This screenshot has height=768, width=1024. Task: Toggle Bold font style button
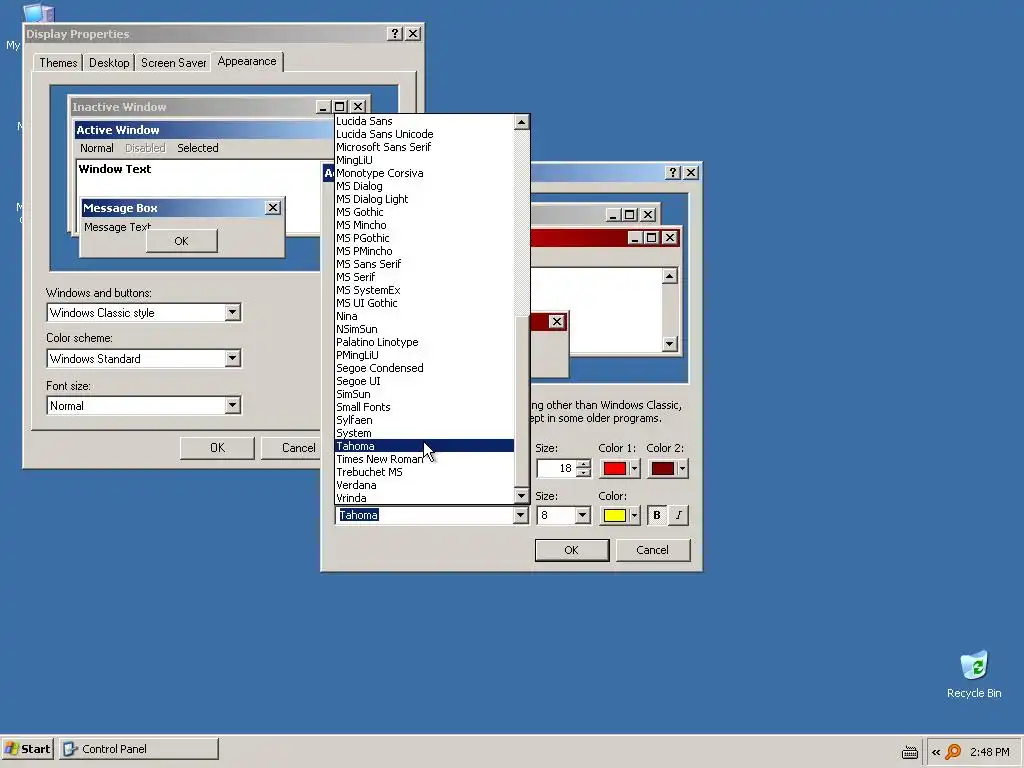[656, 515]
